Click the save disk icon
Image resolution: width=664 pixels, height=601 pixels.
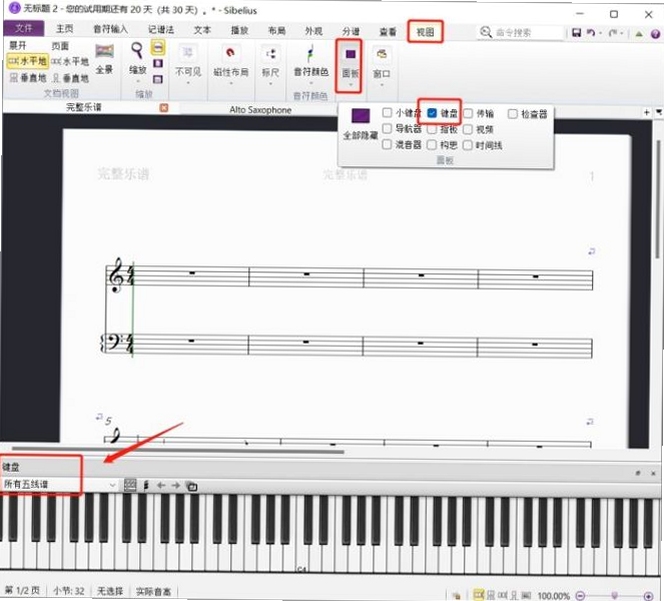pyautogui.click(x=576, y=33)
